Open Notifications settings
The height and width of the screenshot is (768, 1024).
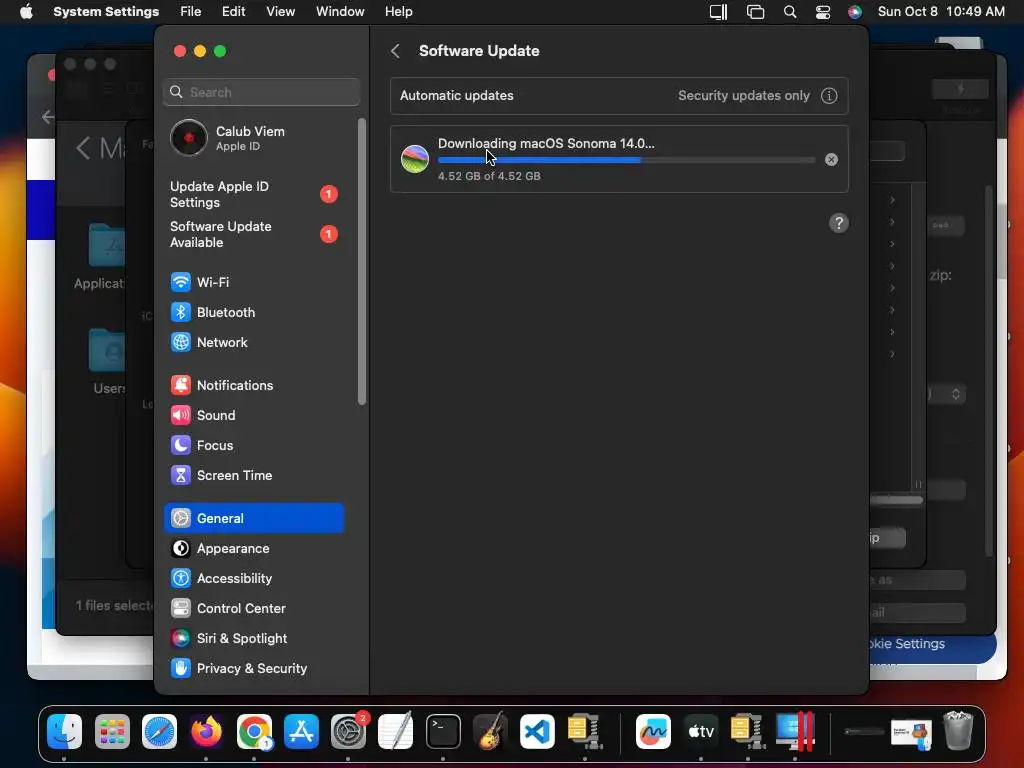point(254,385)
